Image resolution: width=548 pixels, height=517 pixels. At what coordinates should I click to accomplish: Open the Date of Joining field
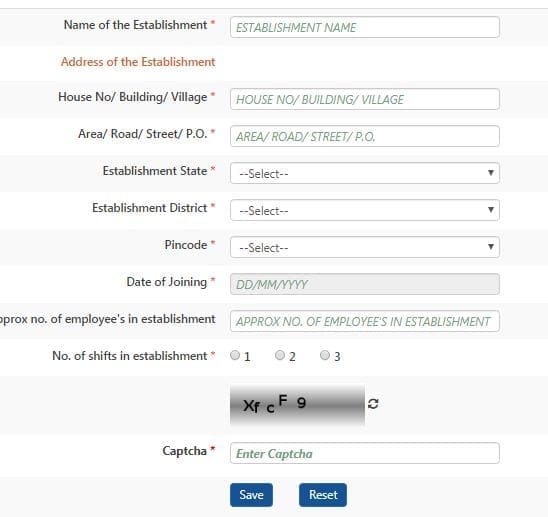click(365, 284)
